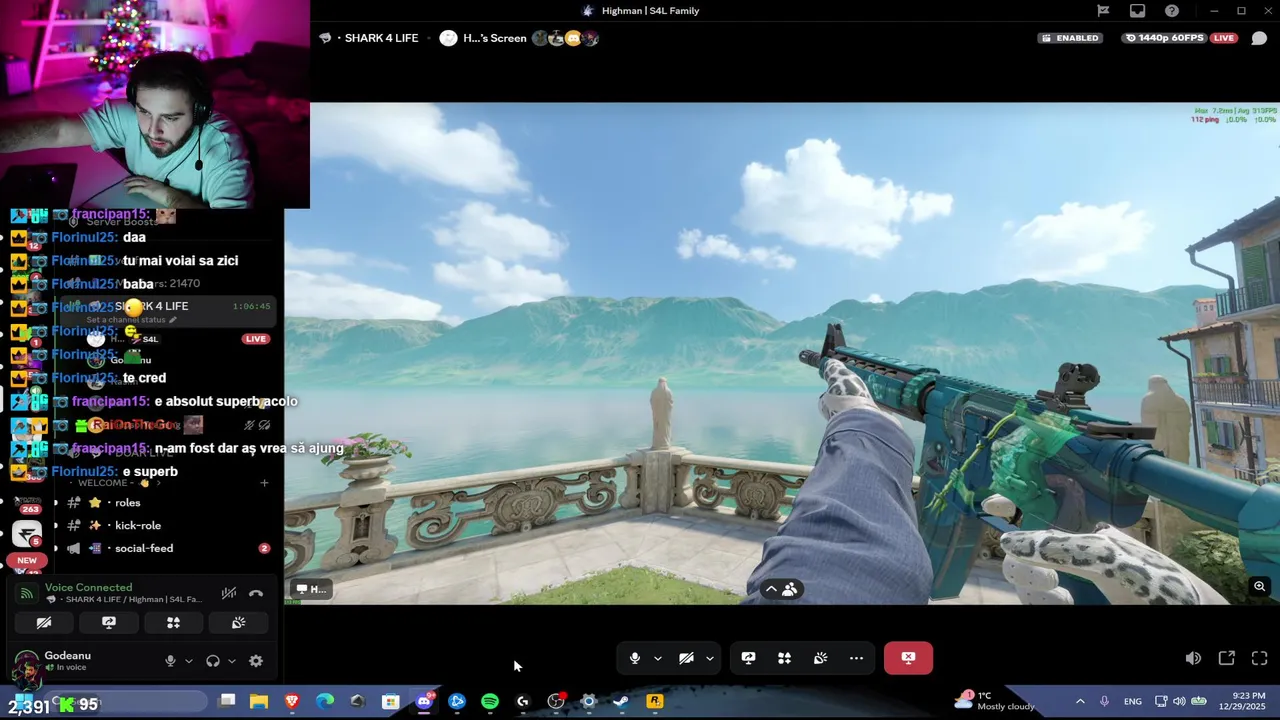This screenshot has width=1280, height=720.
Task: Open soundboard icon in stream control bar
Action: (x=820, y=658)
